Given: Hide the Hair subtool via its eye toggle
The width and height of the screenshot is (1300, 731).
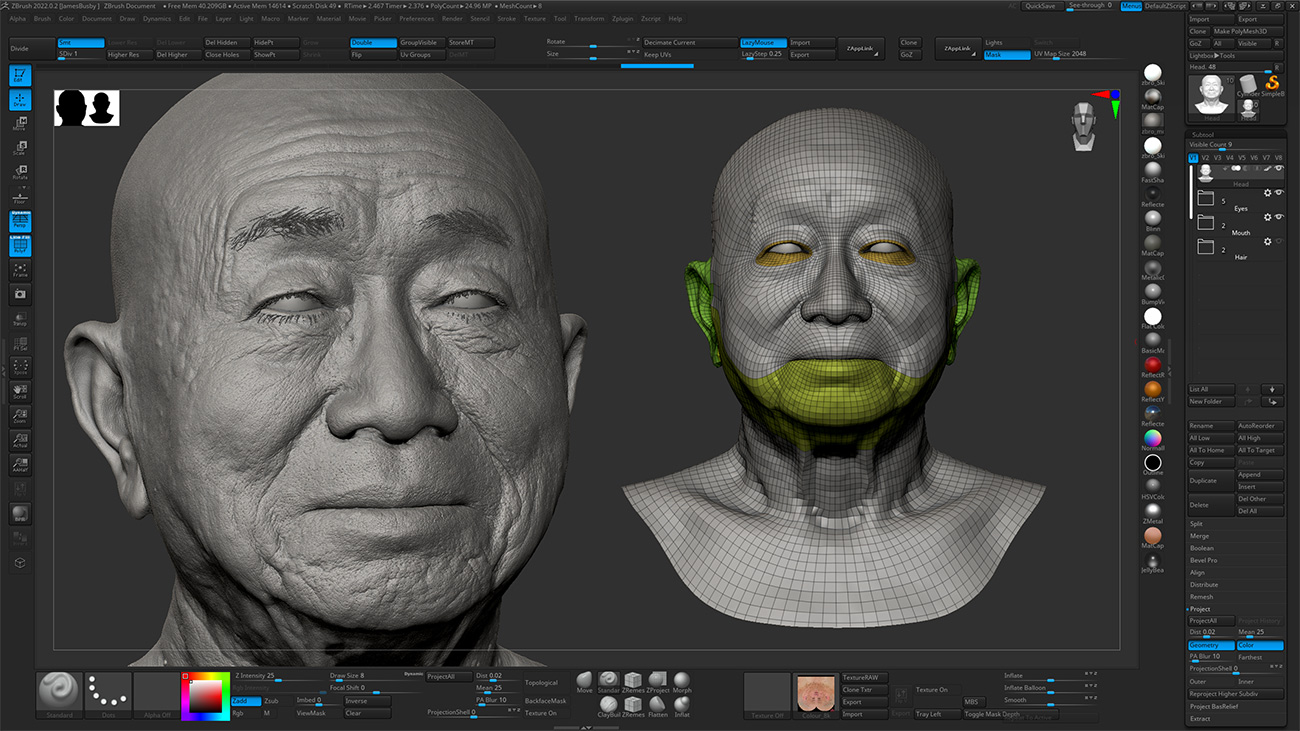Looking at the screenshot, I should click(1278, 242).
